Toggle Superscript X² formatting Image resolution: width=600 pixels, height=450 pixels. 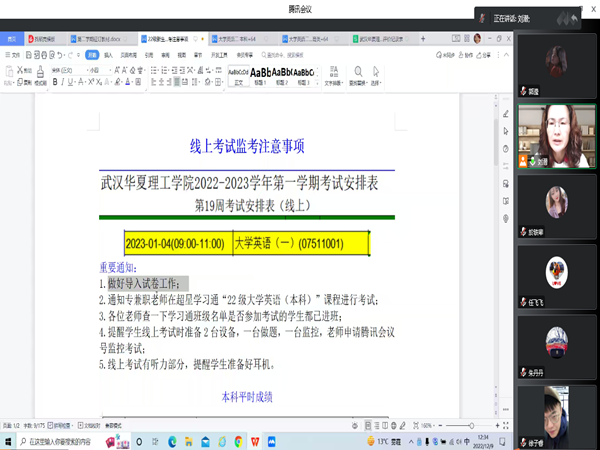click(x=91, y=82)
